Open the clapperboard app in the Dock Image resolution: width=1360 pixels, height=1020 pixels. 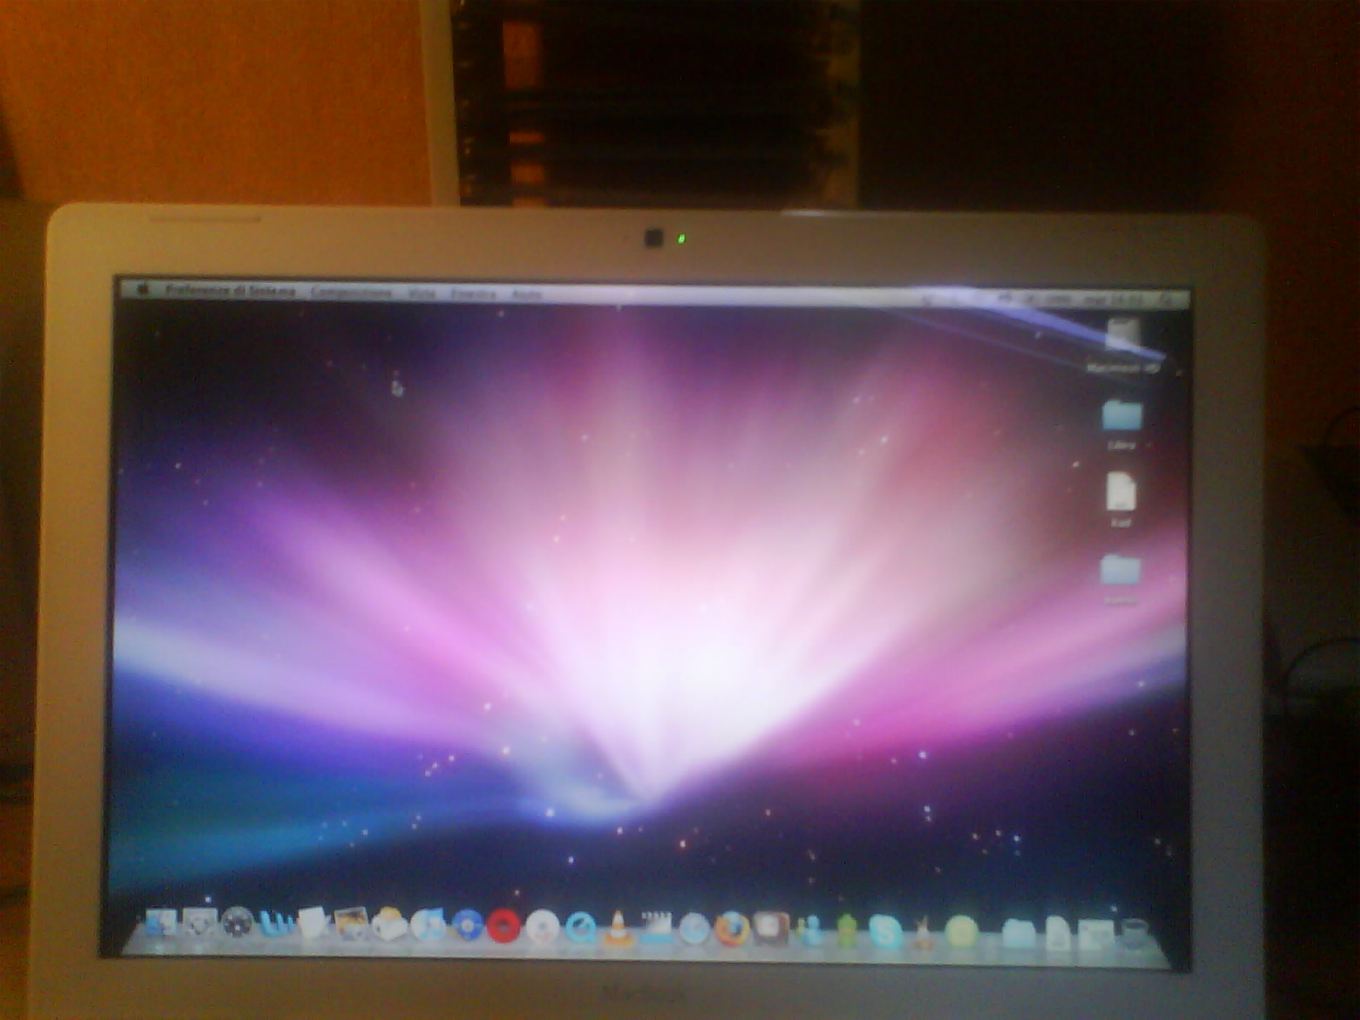(x=656, y=928)
